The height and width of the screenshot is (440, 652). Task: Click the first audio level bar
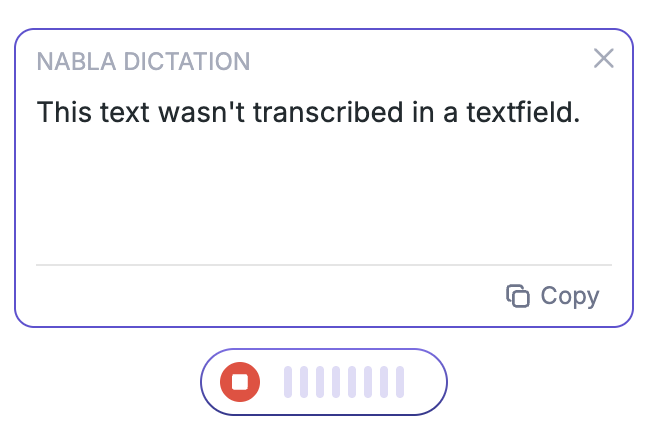click(288, 382)
